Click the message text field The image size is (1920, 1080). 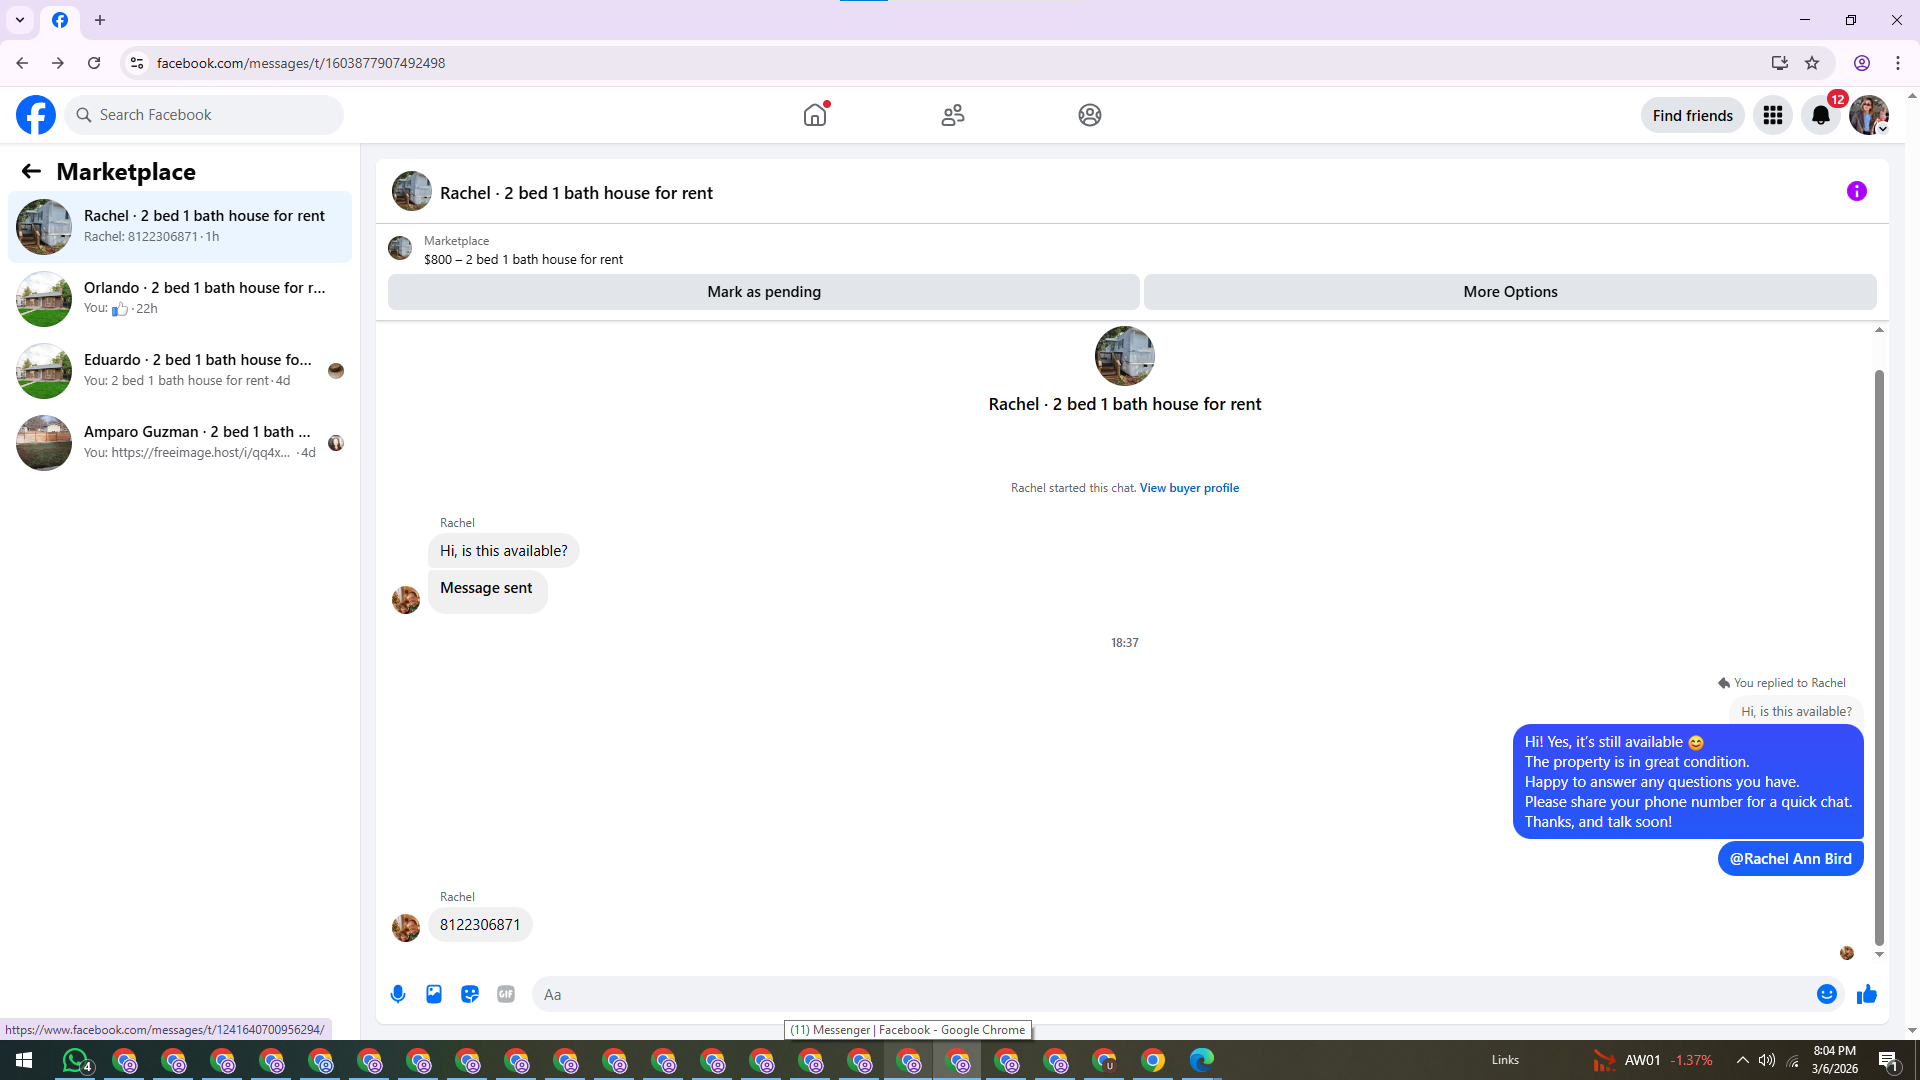click(x=1170, y=994)
